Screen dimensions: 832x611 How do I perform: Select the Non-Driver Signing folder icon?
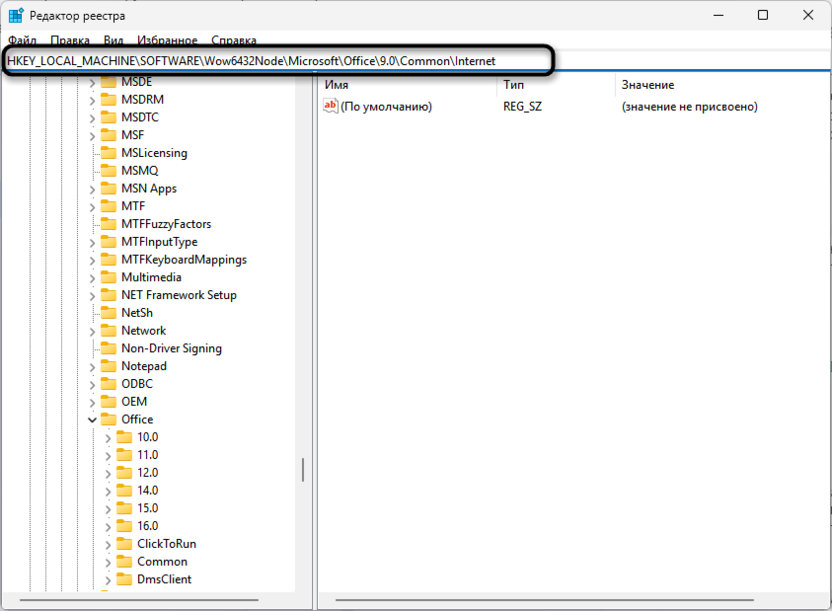108,348
